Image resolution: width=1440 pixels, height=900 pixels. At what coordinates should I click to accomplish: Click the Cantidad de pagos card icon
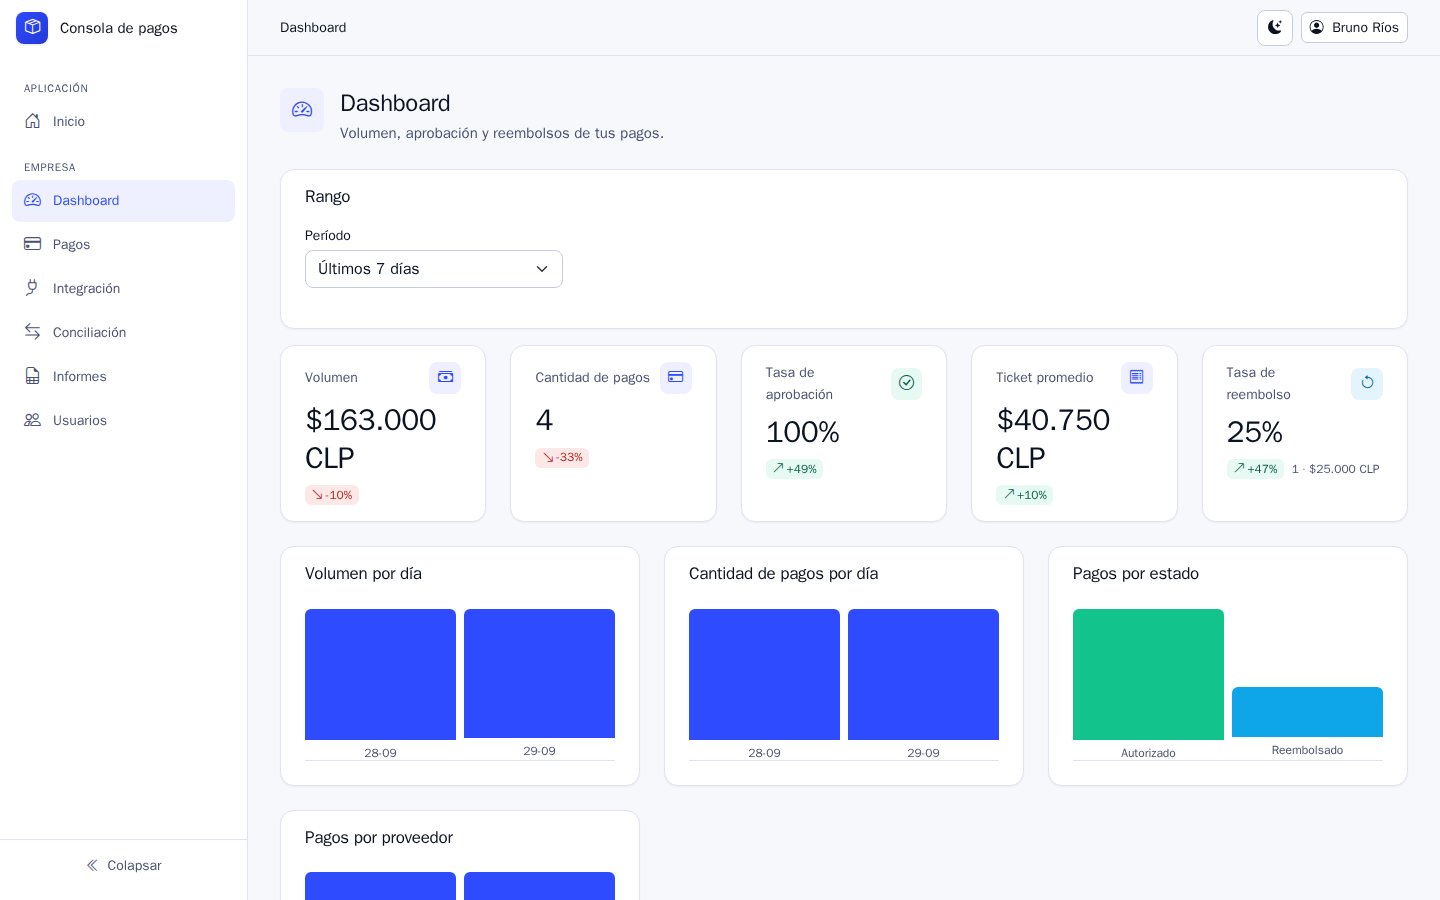coord(676,378)
